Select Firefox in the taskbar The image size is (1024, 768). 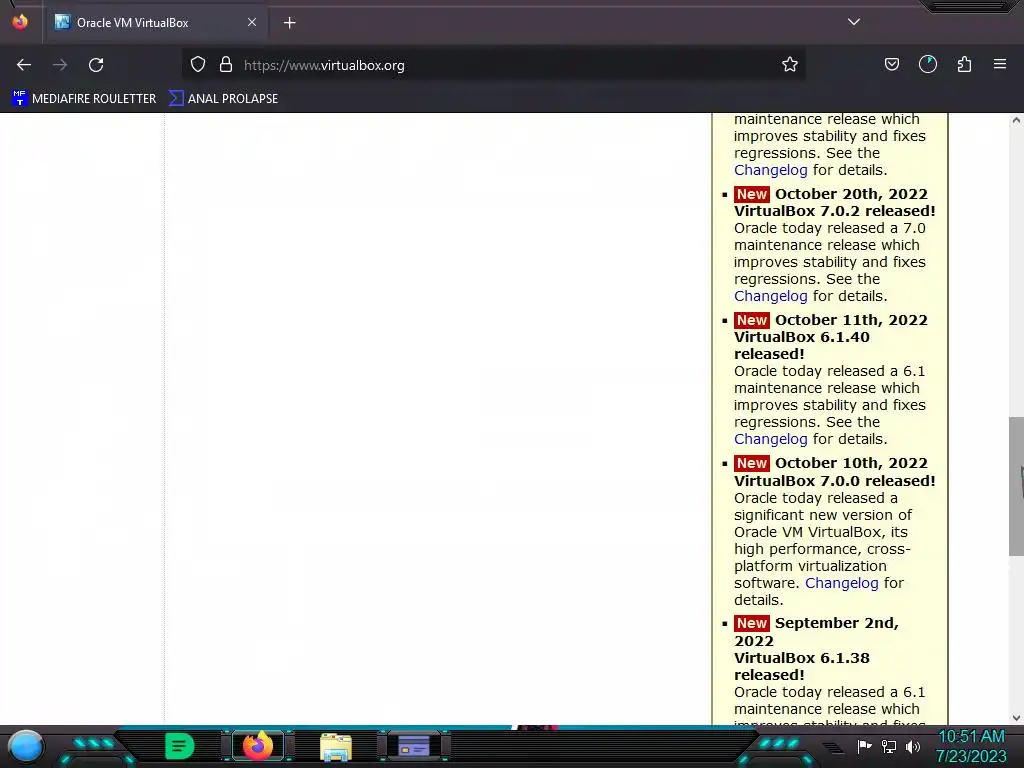pyautogui.click(x=258, y=746)
